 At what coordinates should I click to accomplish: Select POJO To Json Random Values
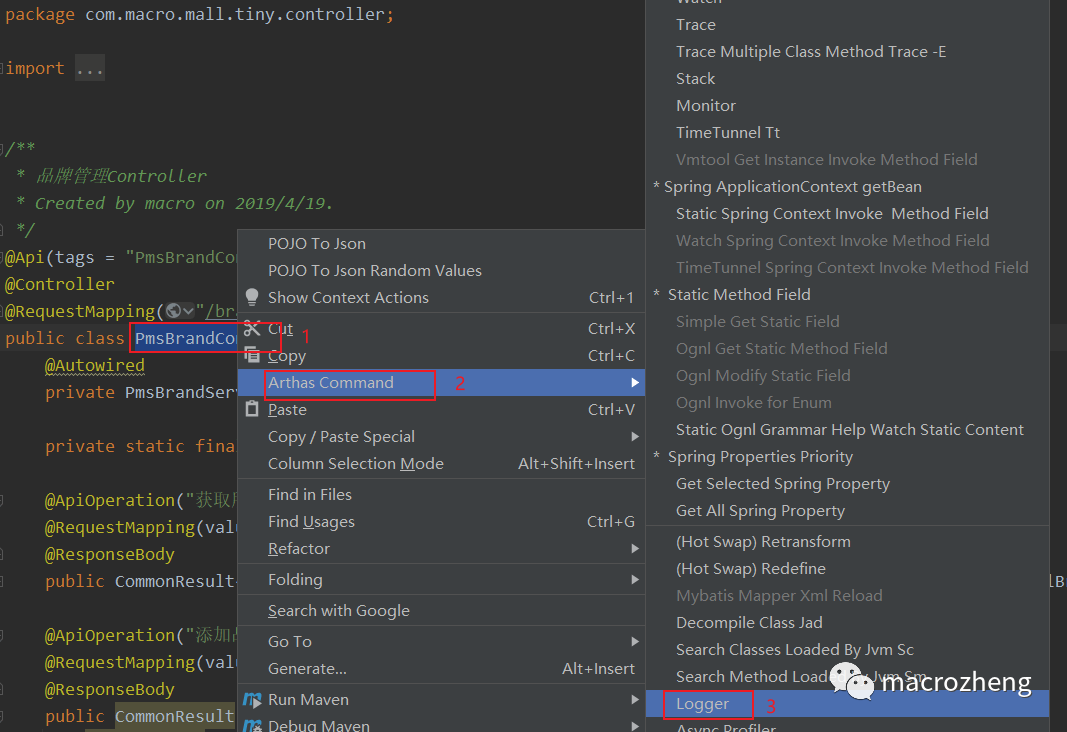tap(441, 270)
